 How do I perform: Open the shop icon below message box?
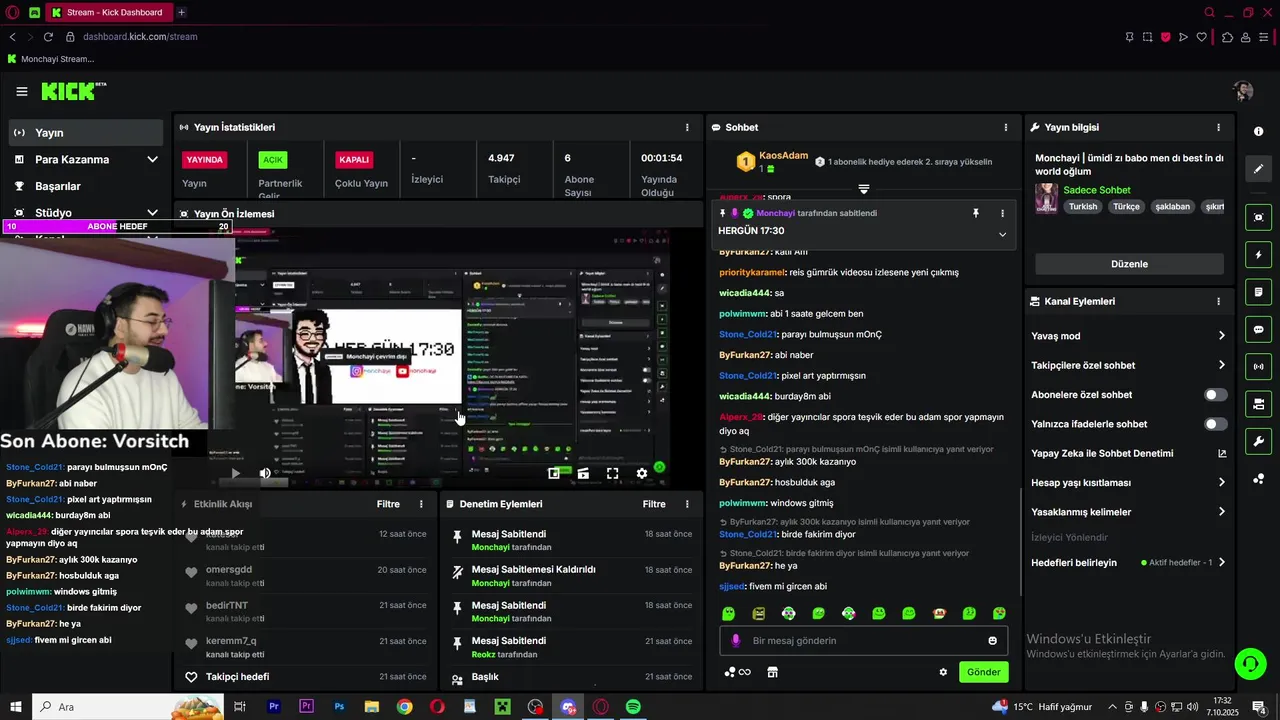(x=772, y=672)
